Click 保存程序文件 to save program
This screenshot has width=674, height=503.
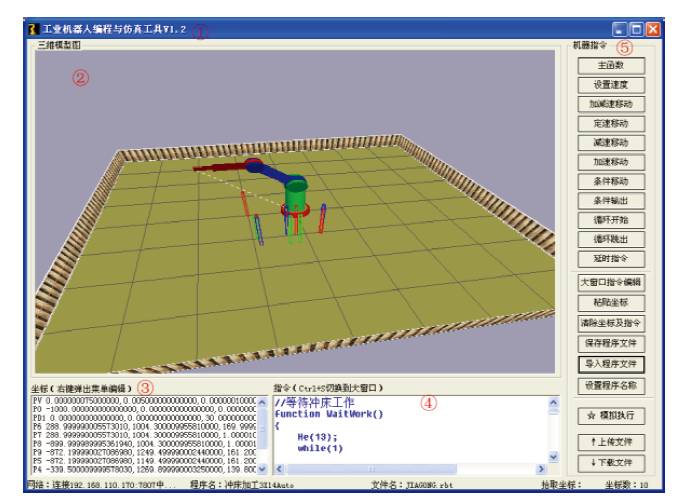(611, 343)
